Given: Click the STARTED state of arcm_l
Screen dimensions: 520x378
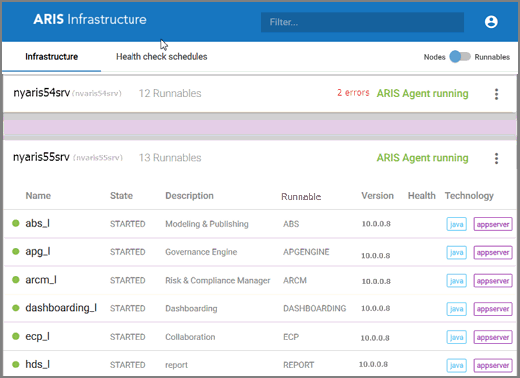Looking at the screenshot, I should [128, 280].
